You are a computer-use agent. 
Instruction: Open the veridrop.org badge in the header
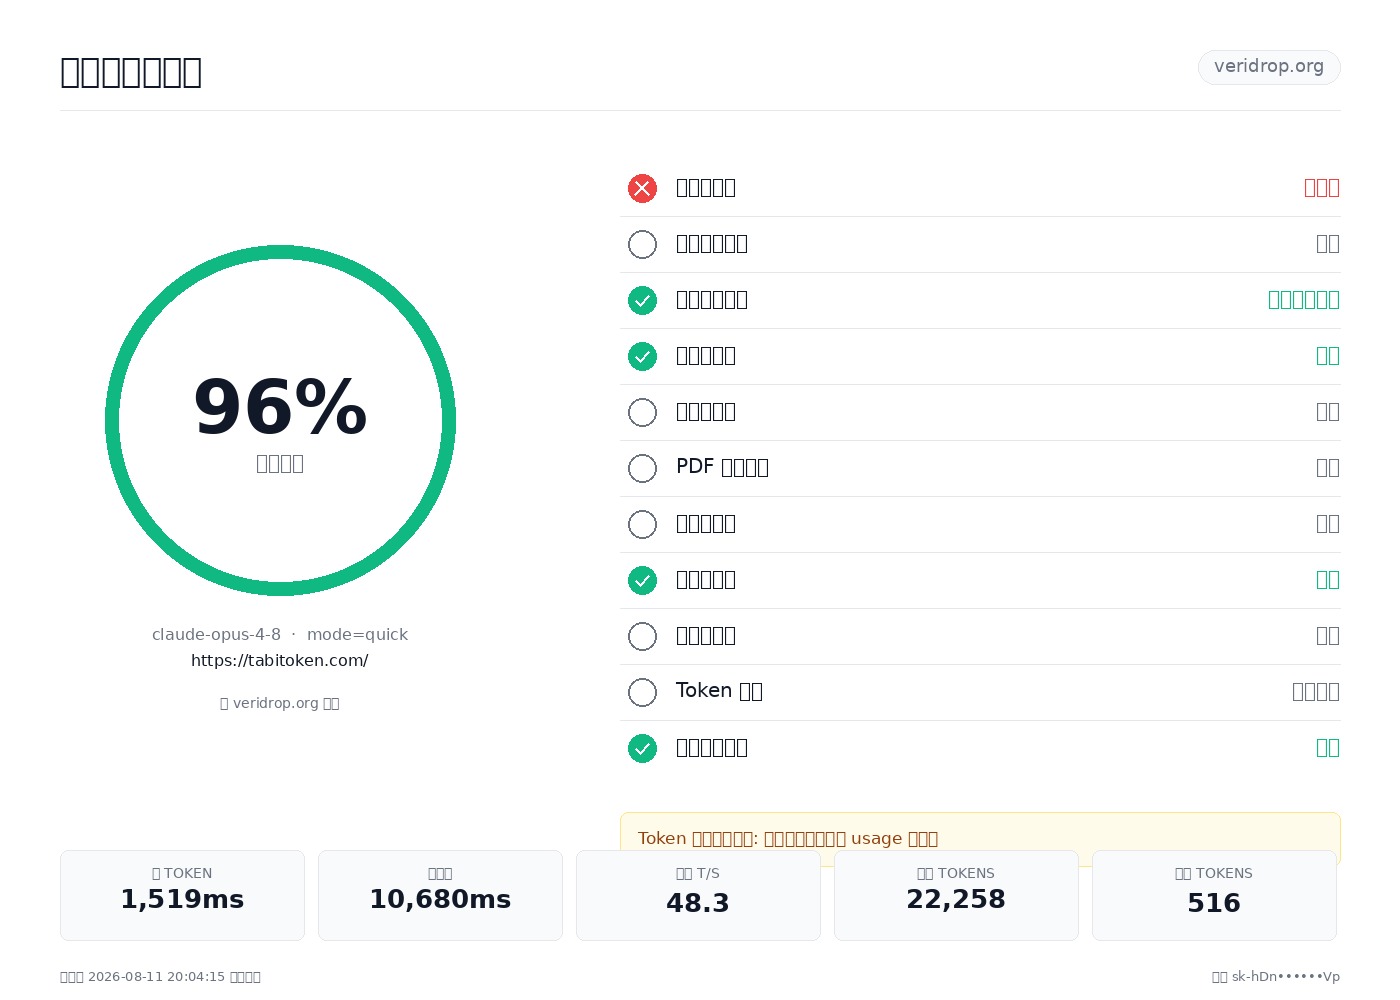[1269, 67]
